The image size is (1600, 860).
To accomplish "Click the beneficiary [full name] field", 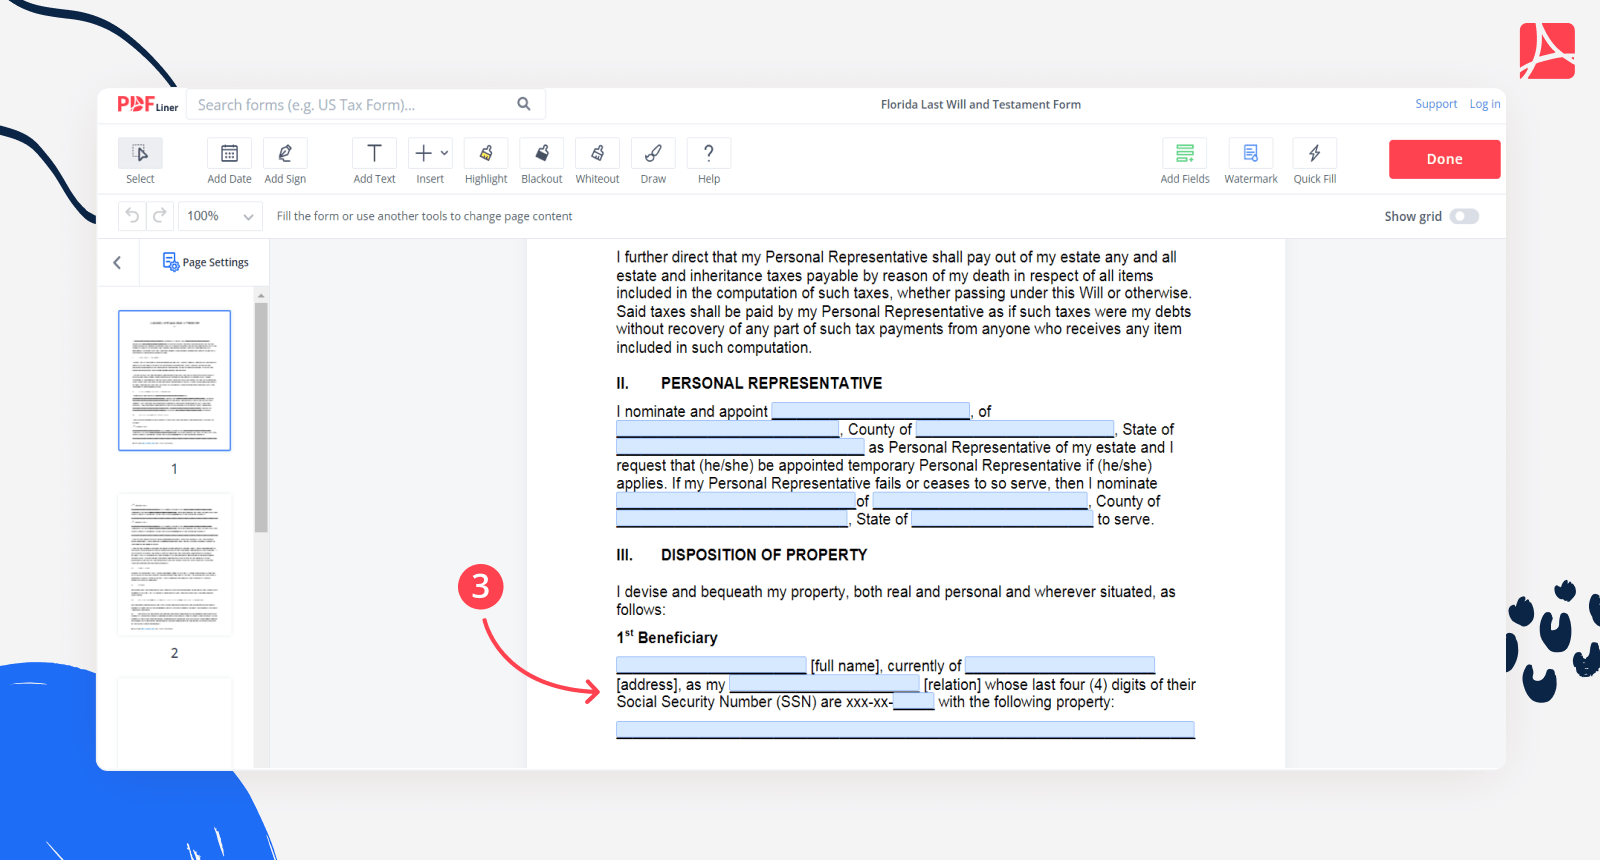I will (x=711, y=665).
